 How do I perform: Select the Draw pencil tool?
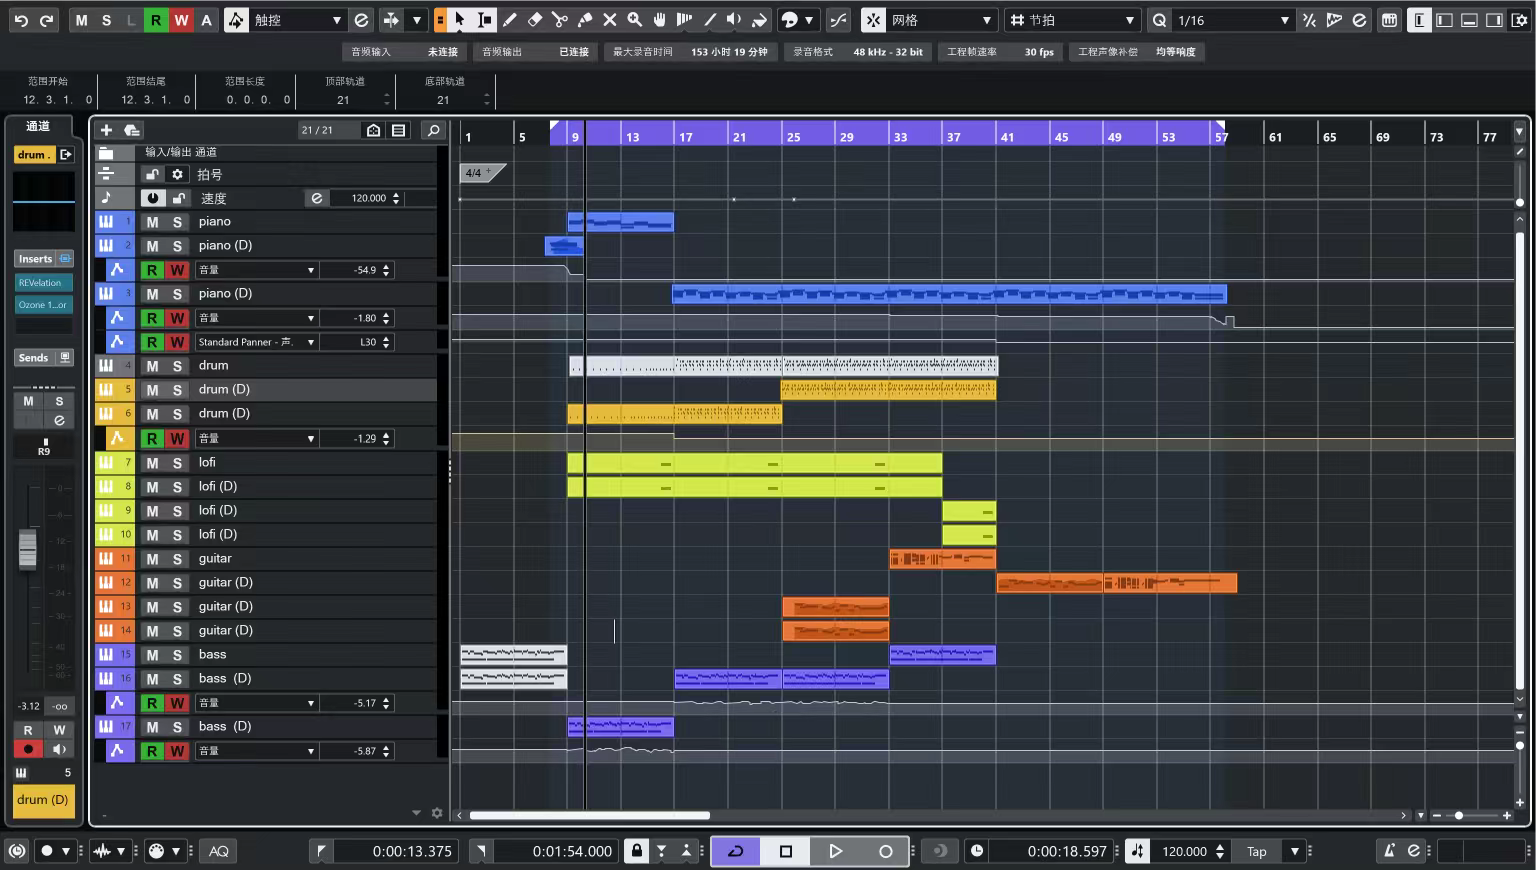click(510, 20)
